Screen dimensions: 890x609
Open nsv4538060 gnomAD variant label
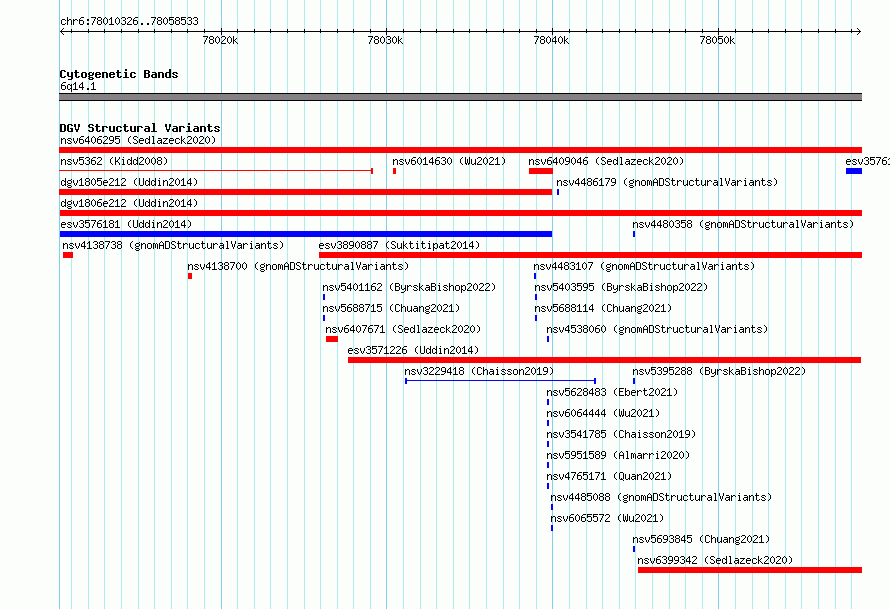(x=657, y=329)
